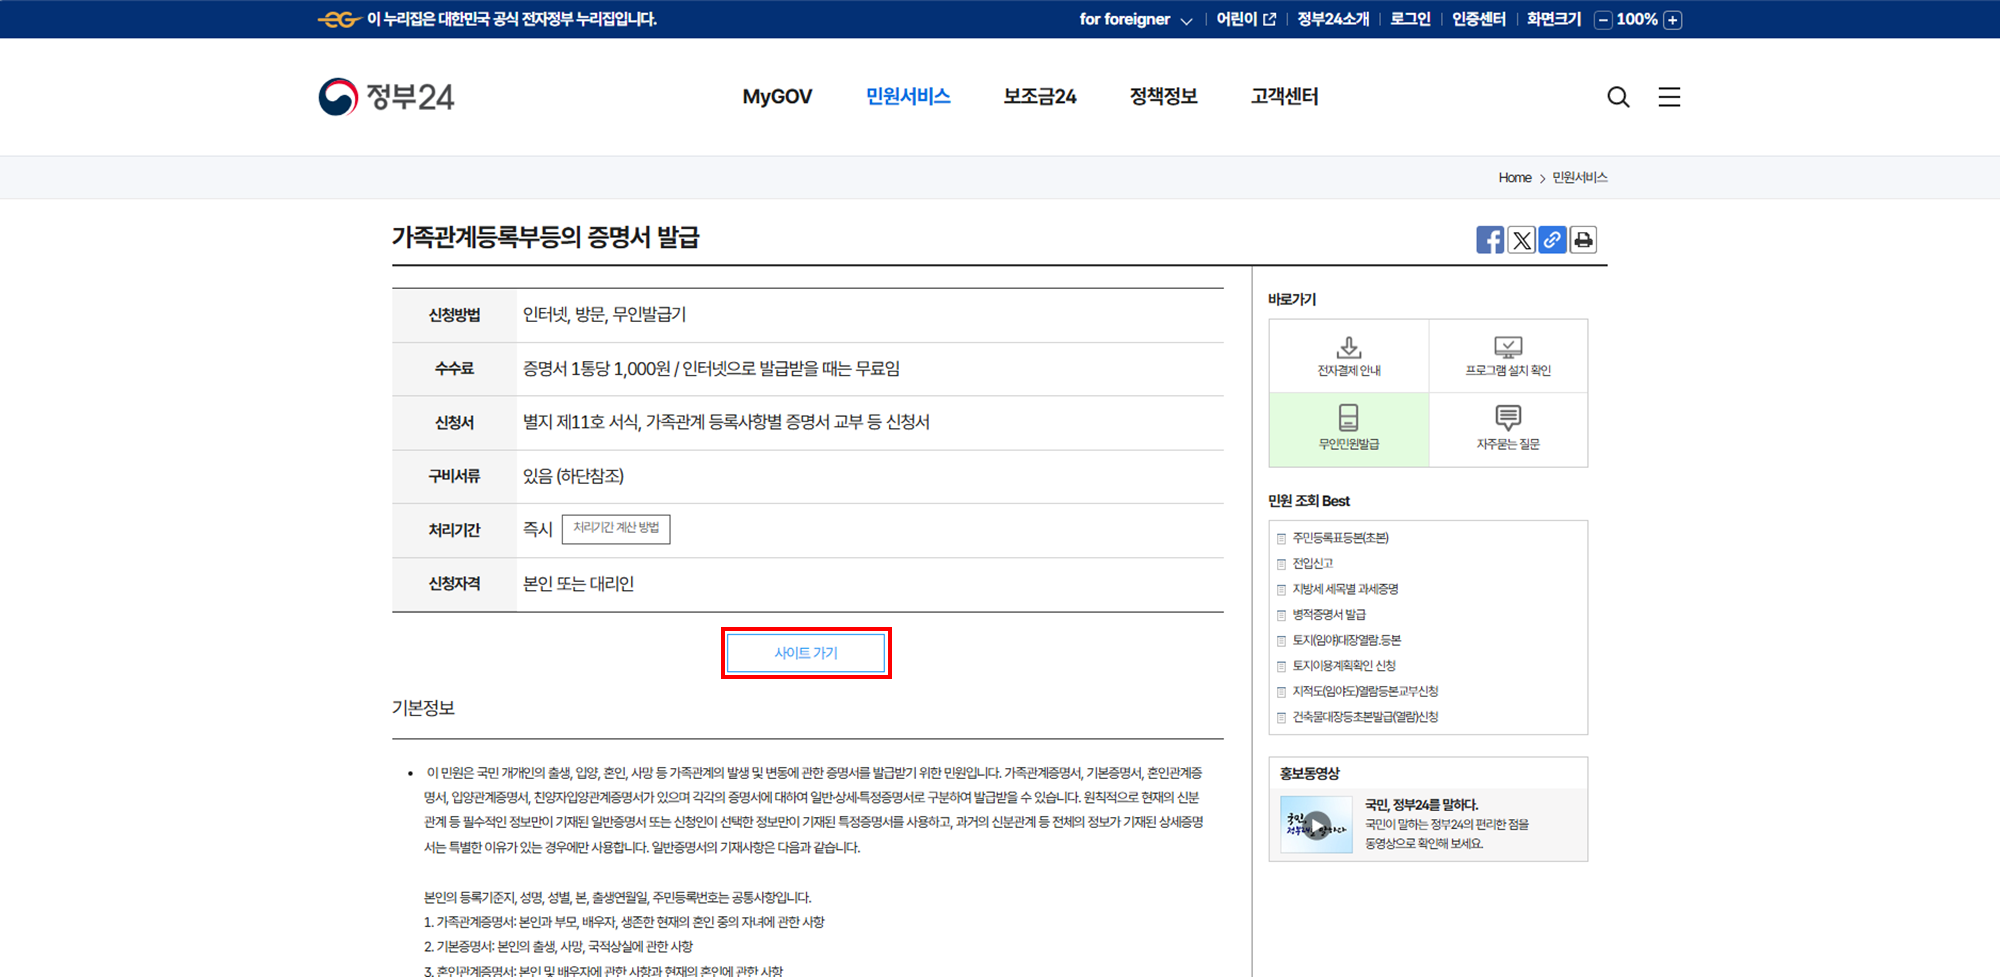Open 처리기간 계산 방법
This screenshot has height=977, width=2000.
pyautogui.click(x=615, y=529)
